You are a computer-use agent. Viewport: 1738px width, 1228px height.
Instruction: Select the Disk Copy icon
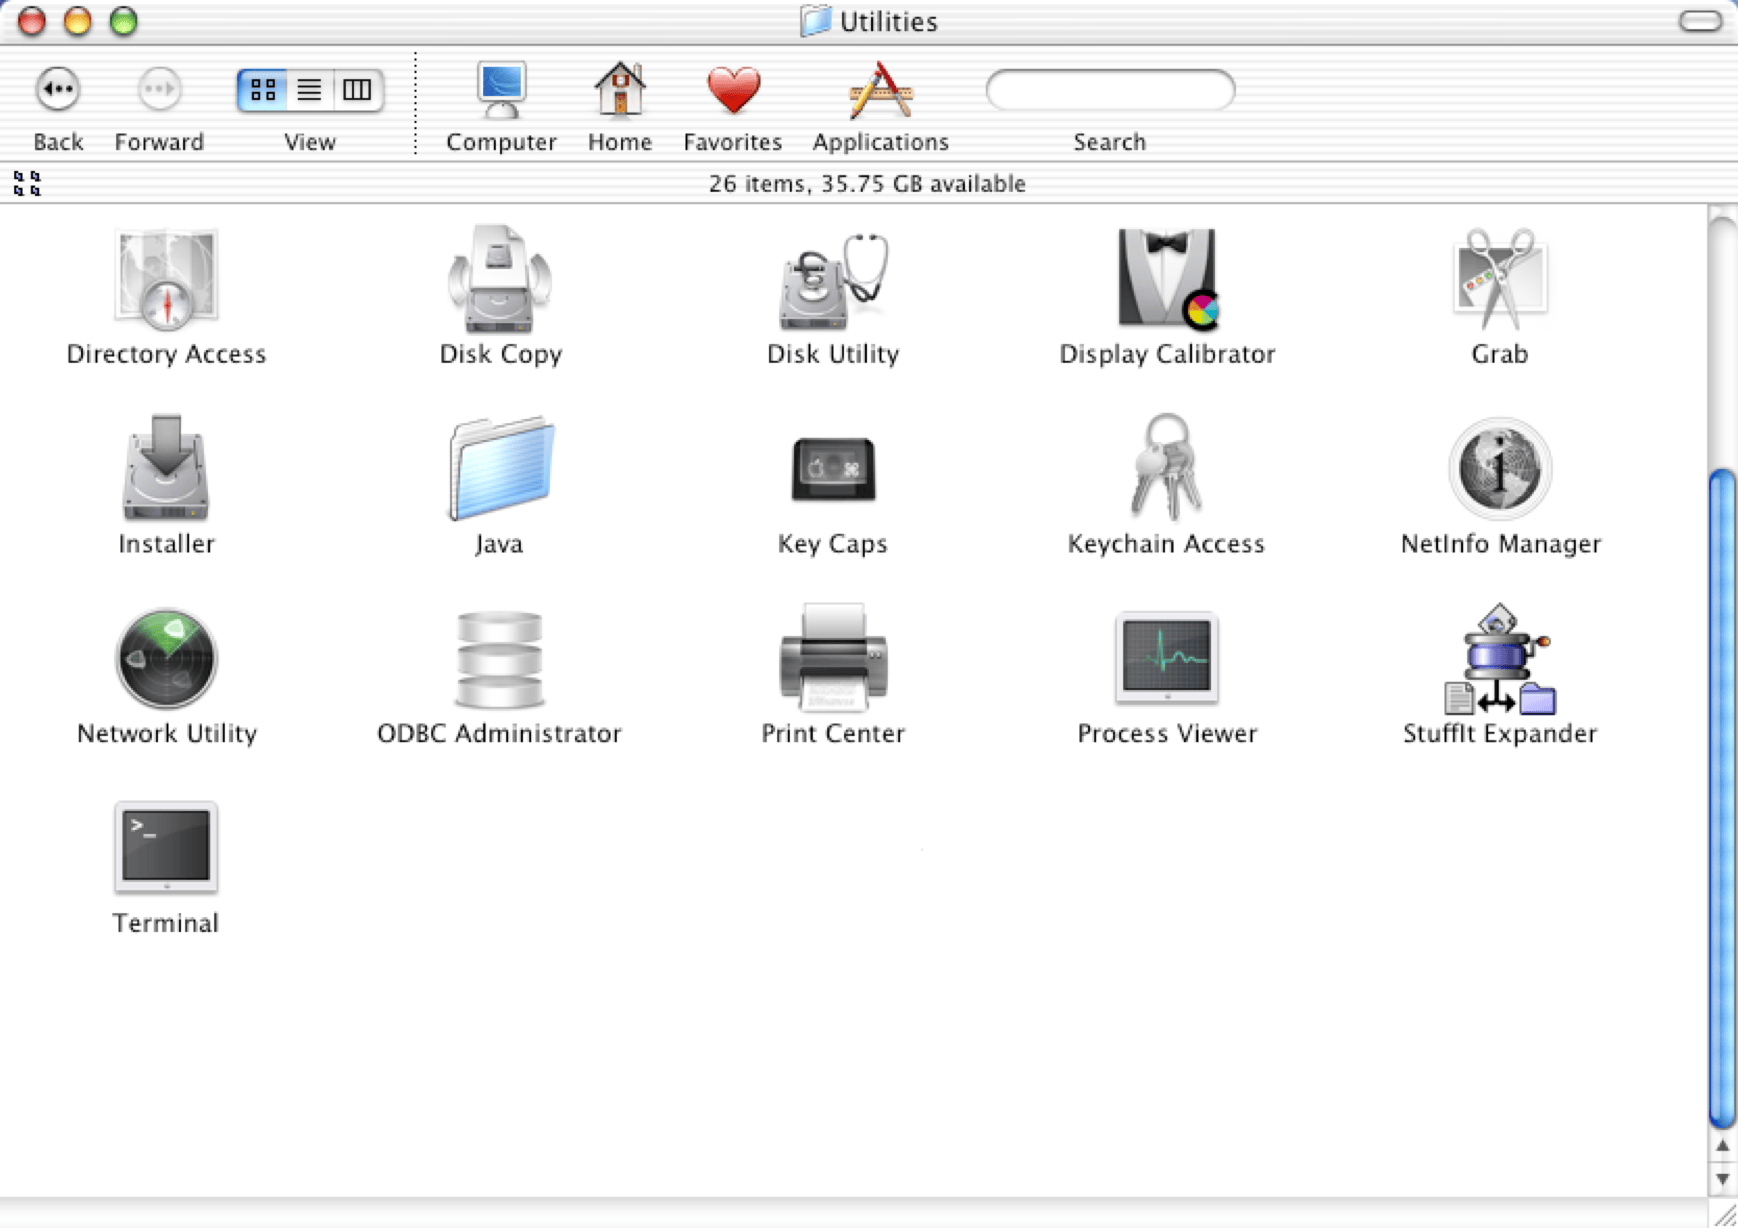click(x=499, y=279)
